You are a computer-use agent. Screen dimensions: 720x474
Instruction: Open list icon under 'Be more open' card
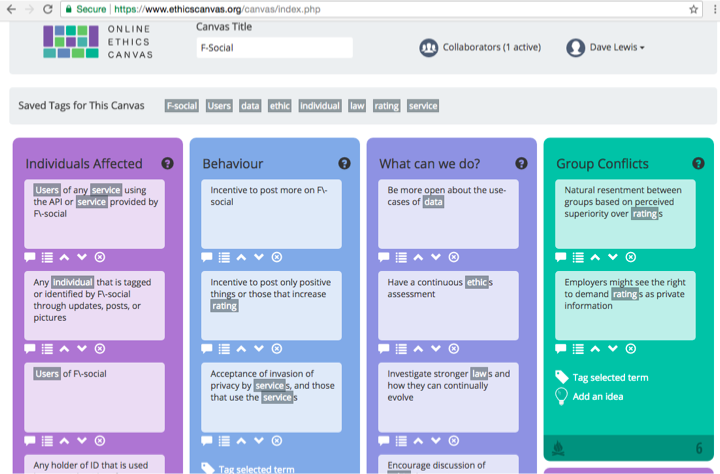coord(401,257)
